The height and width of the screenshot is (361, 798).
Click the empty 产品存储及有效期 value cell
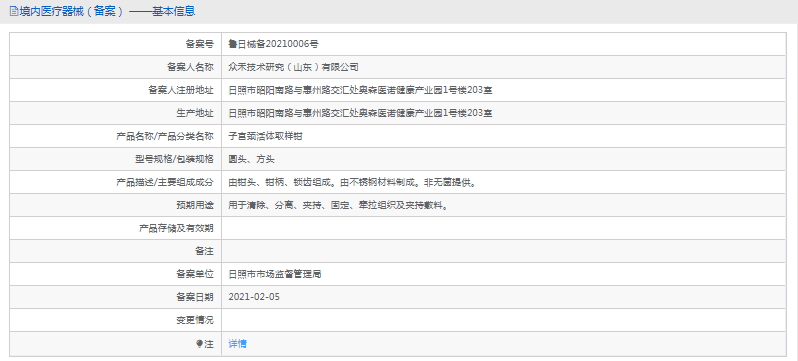pos(504,229)
